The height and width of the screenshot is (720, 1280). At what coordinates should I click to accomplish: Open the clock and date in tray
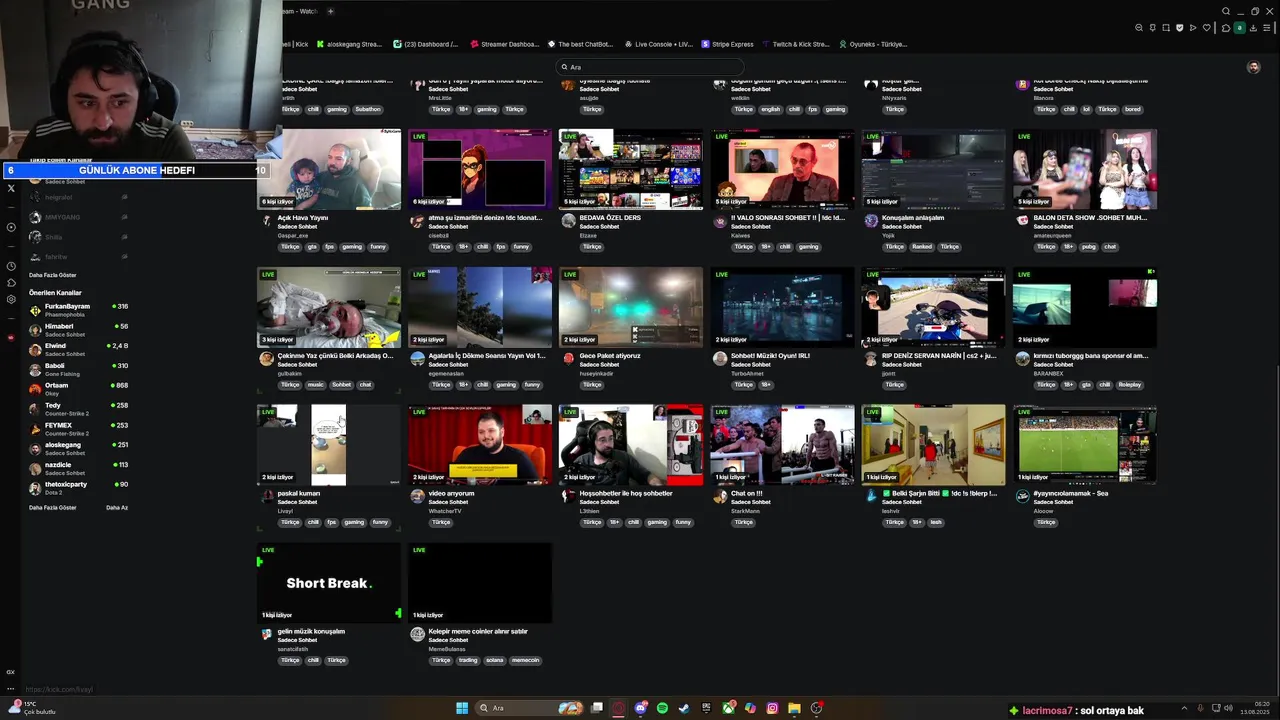click(x=1254, y=708)
